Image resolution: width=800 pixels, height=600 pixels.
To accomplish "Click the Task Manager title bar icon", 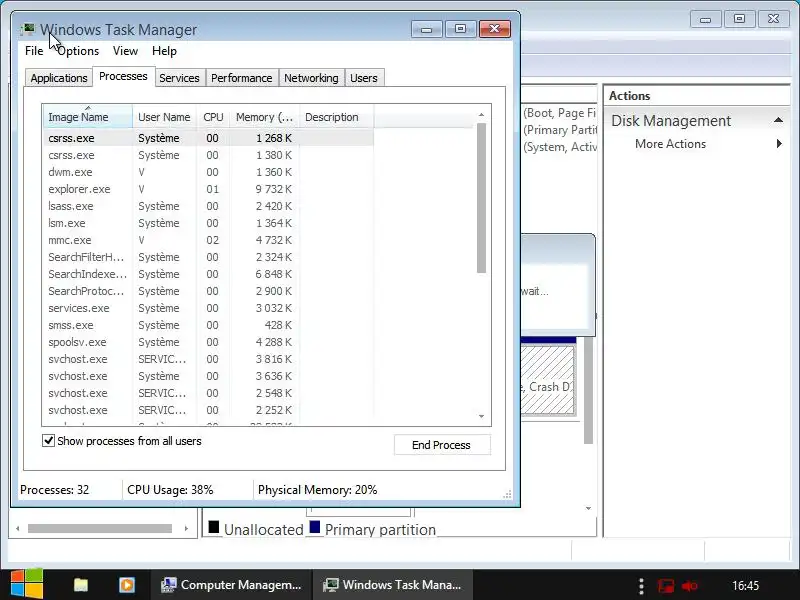I will coord(28,30).
